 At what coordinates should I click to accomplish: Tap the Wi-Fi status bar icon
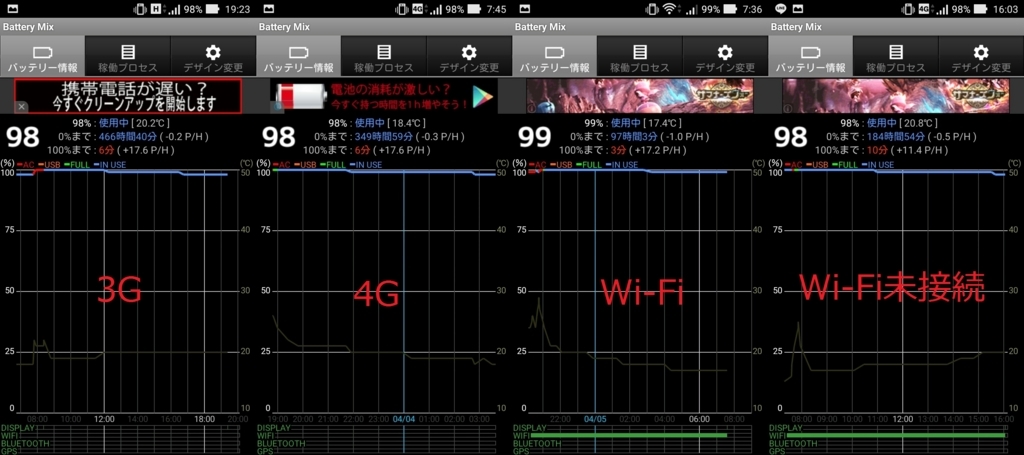(x=669, y=9)
